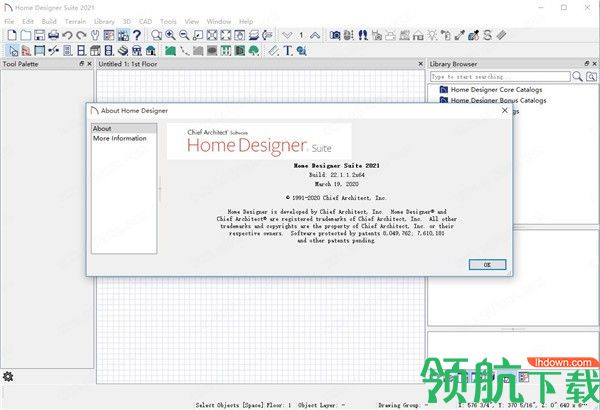600x410 pixels.
Task: Click the Undo arrow icon
Action: click(x=67, y=35)
